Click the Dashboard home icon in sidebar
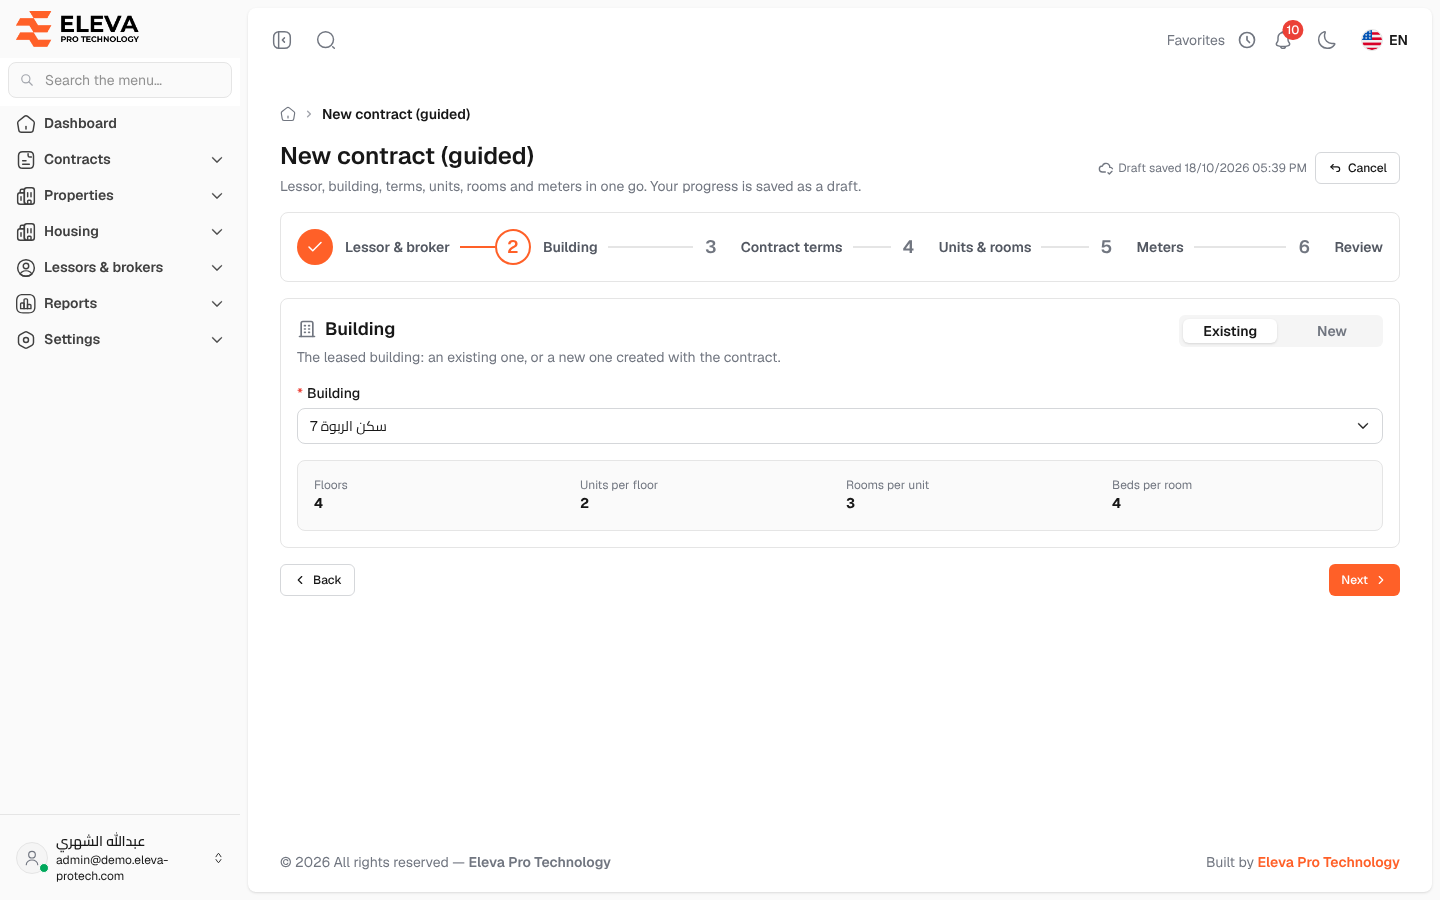 pyautogui.click(x=26, y=124)
